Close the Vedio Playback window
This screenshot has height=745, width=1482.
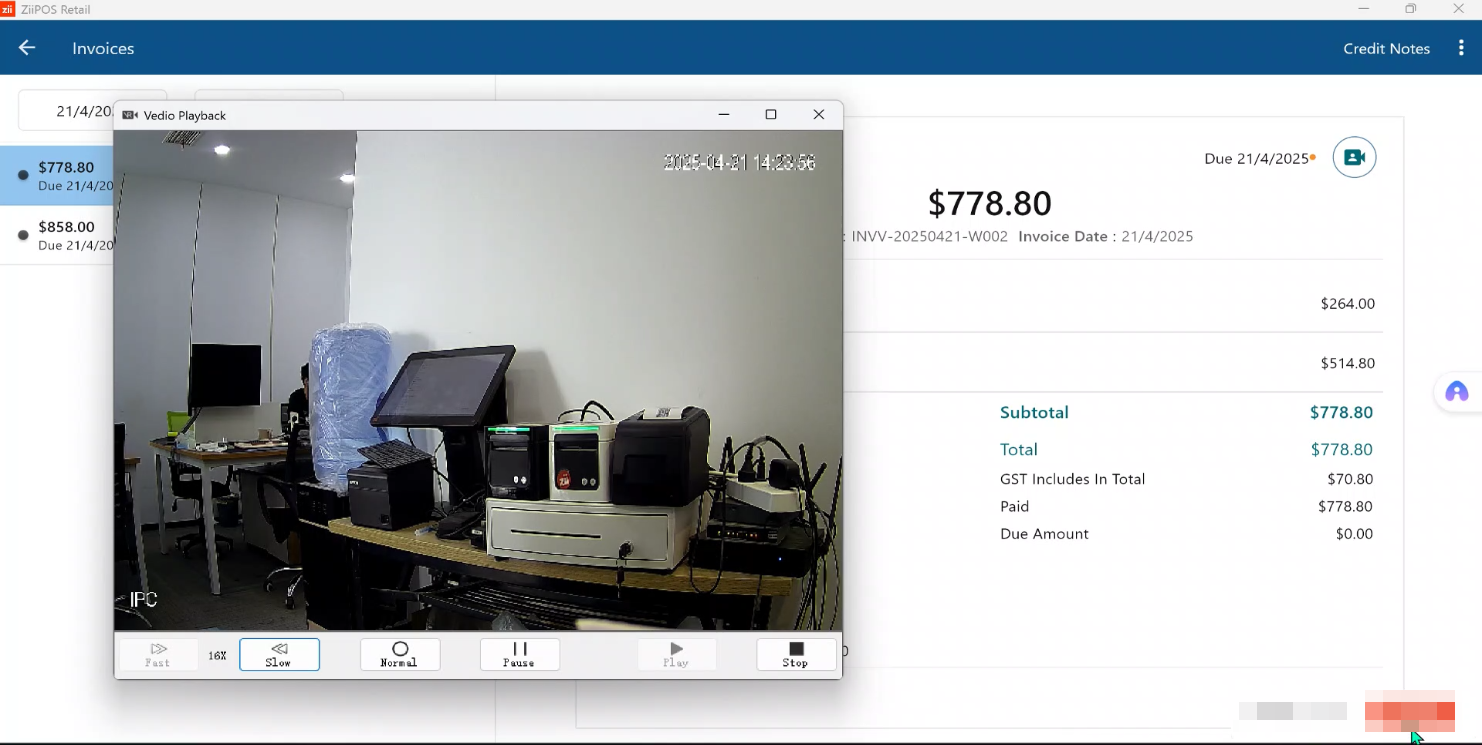(818, 115)
